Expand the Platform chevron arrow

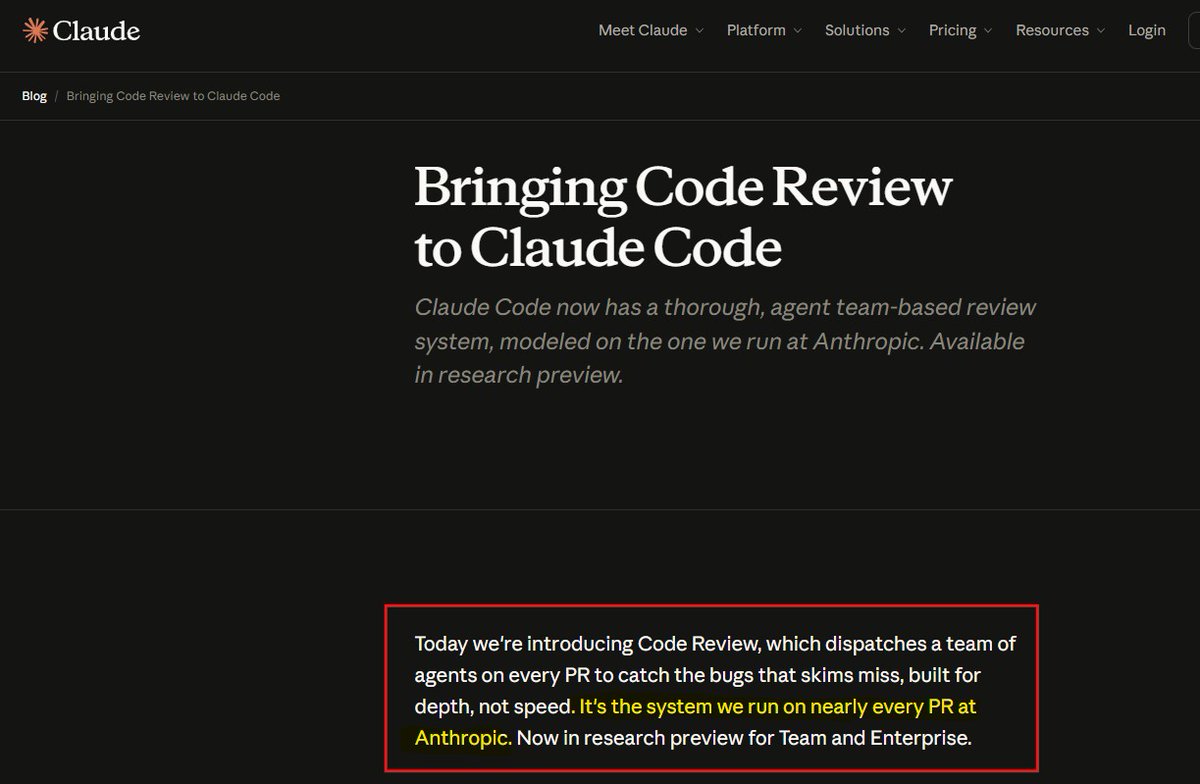798,31
